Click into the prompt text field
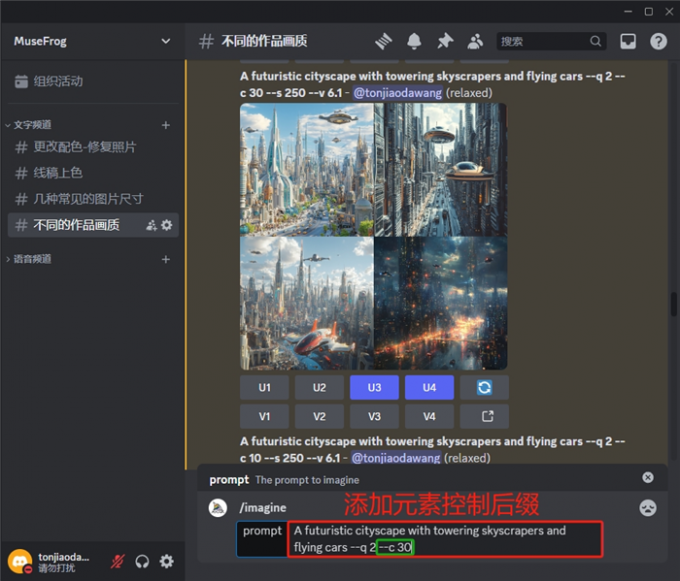 tap(445, 539)
